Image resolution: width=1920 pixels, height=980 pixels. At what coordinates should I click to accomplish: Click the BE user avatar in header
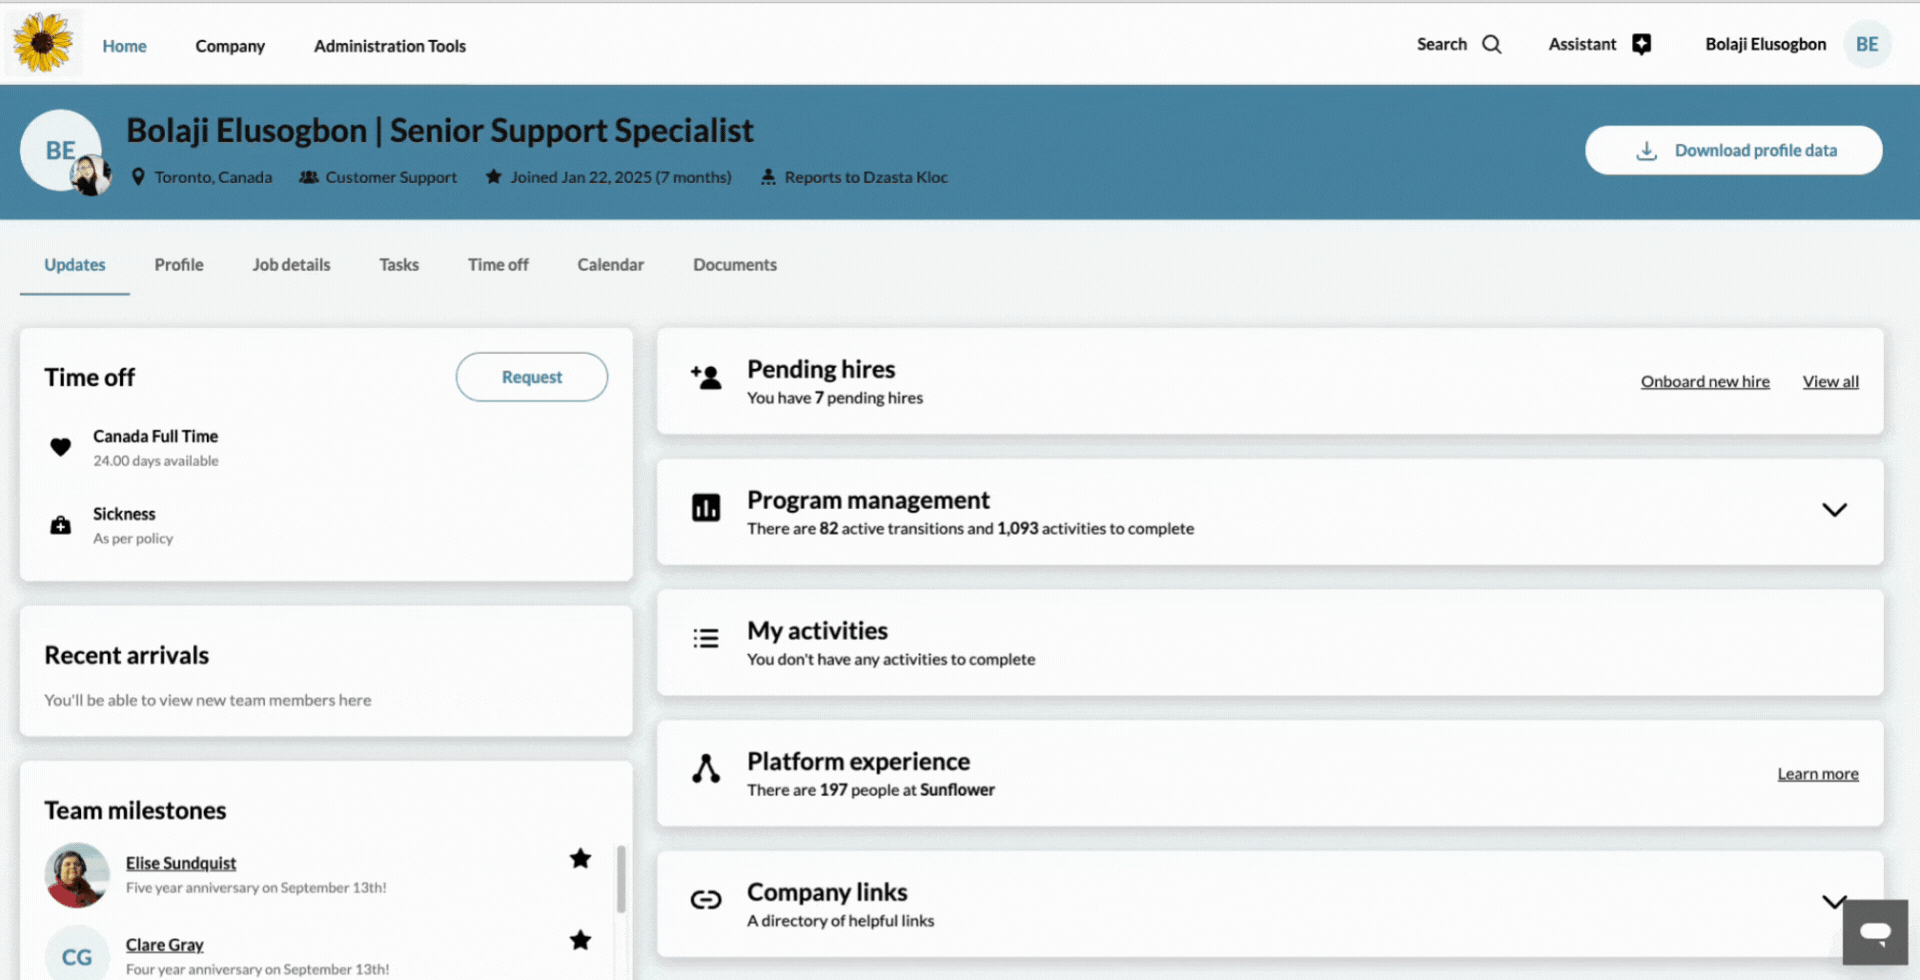(x=1866, y=44)
